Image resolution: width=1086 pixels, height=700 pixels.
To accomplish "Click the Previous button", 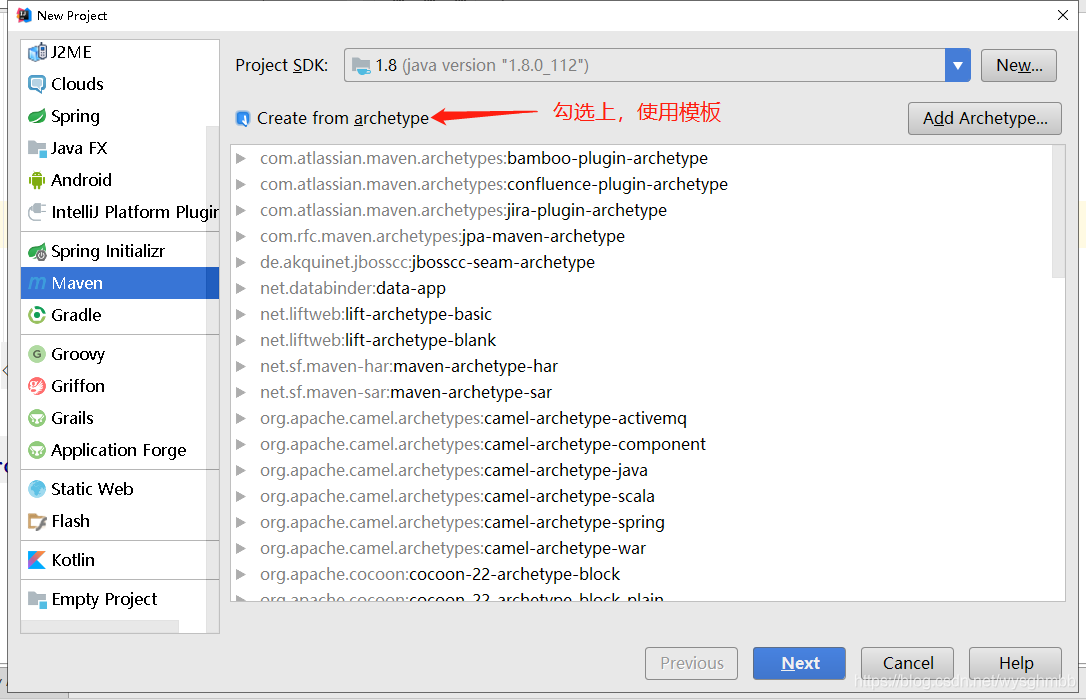I will click(x=691, y=663).
